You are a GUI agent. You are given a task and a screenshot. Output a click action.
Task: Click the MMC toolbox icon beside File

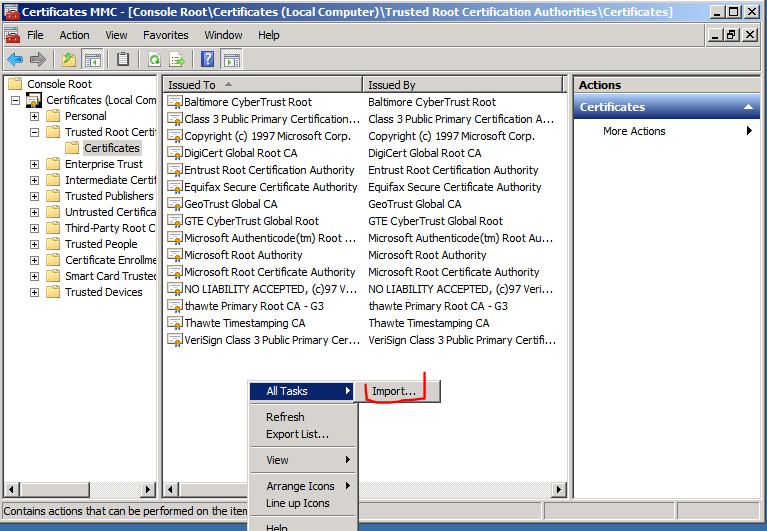click(x=12, y=35)
